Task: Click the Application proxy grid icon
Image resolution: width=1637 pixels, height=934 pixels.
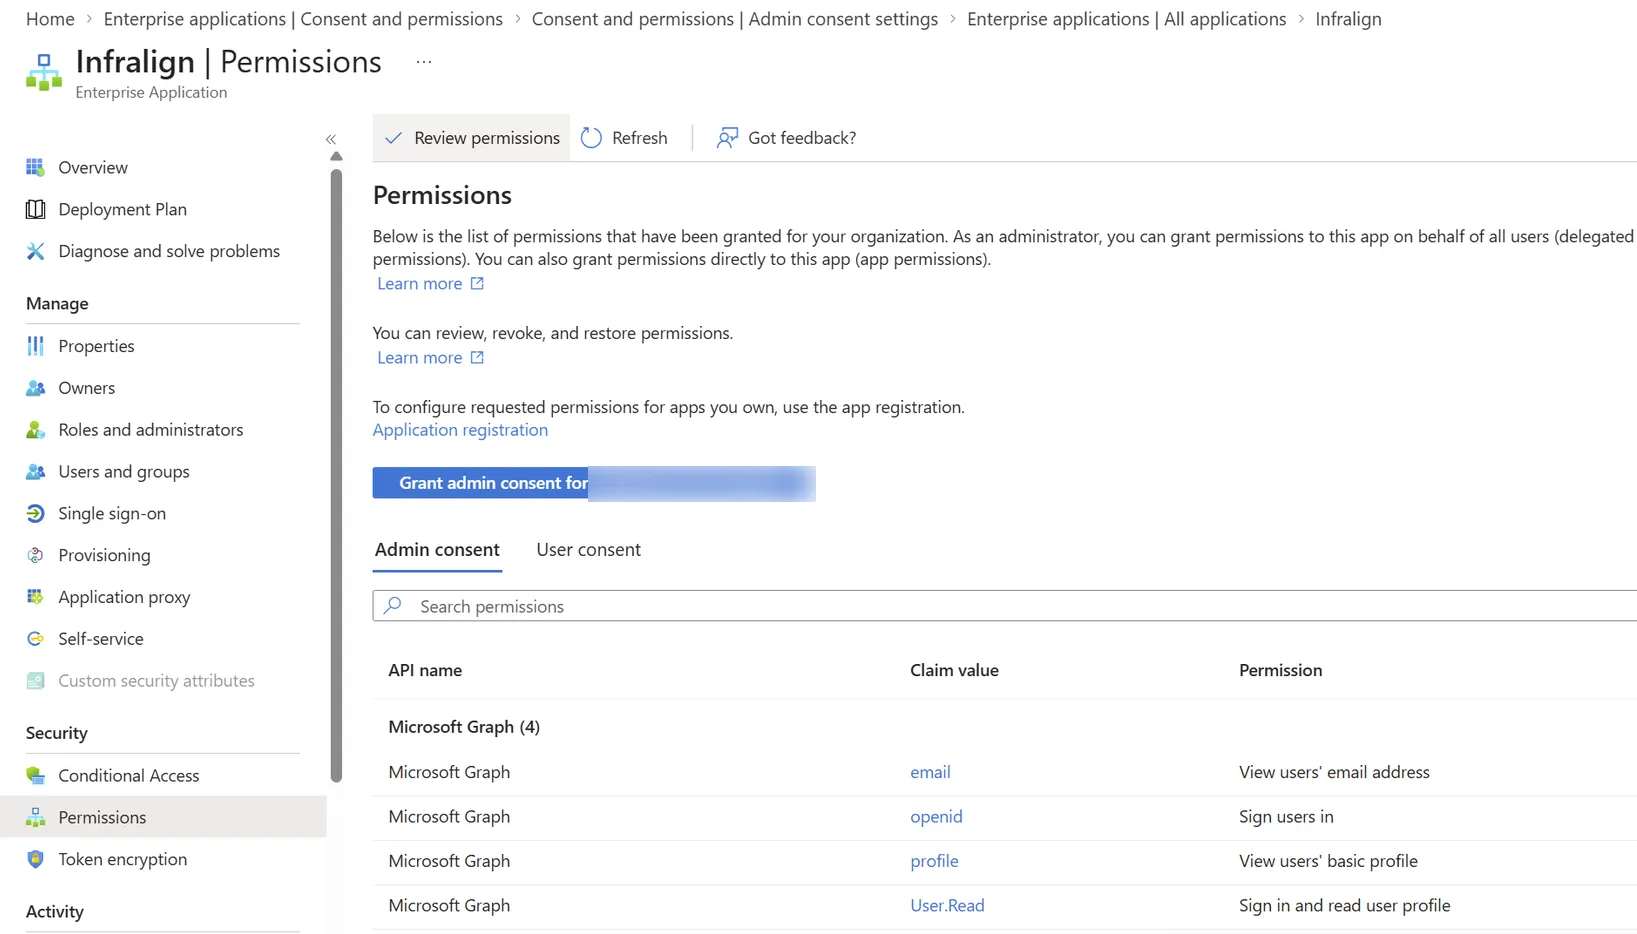Action: [36, 597]
